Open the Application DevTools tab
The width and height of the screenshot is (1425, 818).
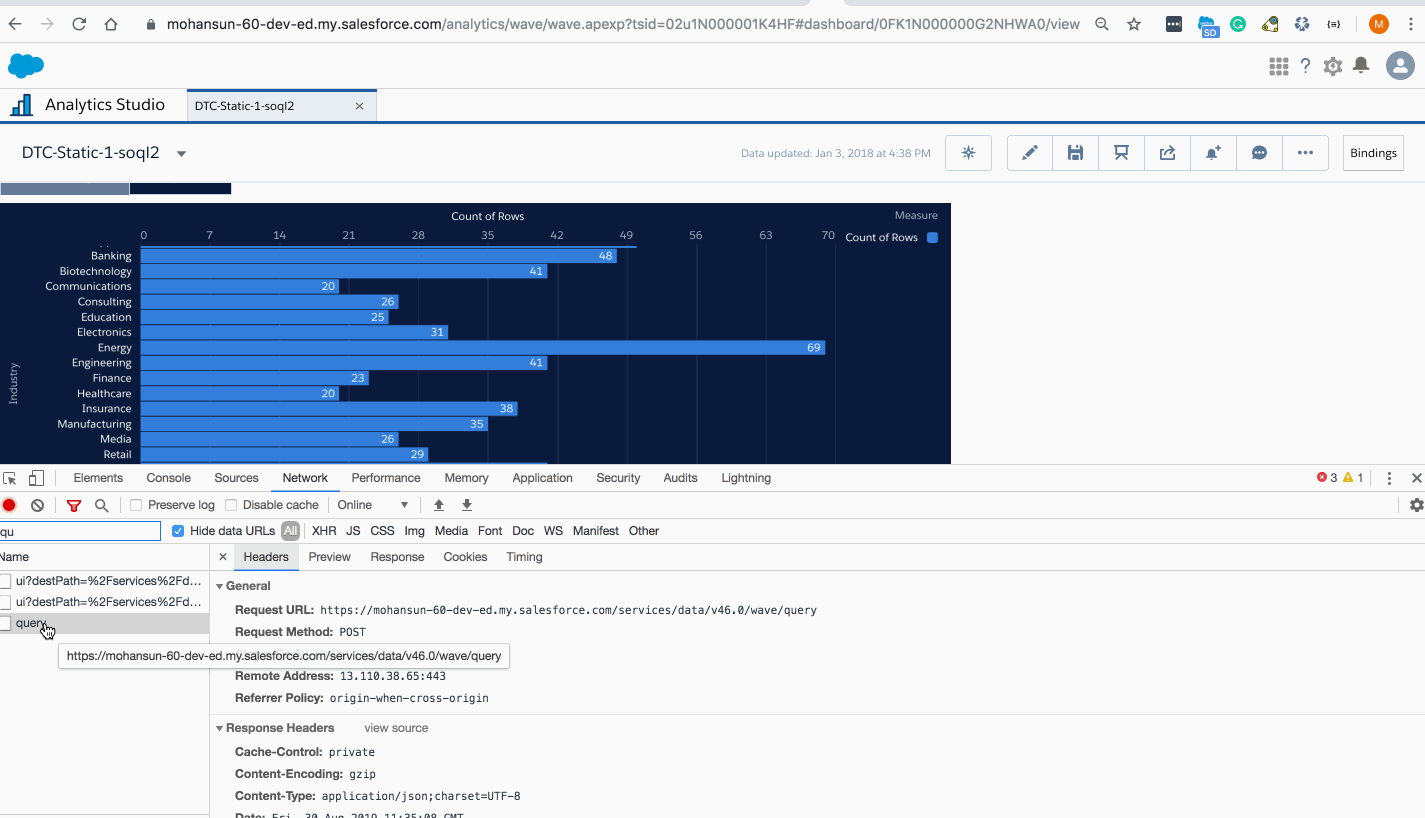(x=542, y=478)
